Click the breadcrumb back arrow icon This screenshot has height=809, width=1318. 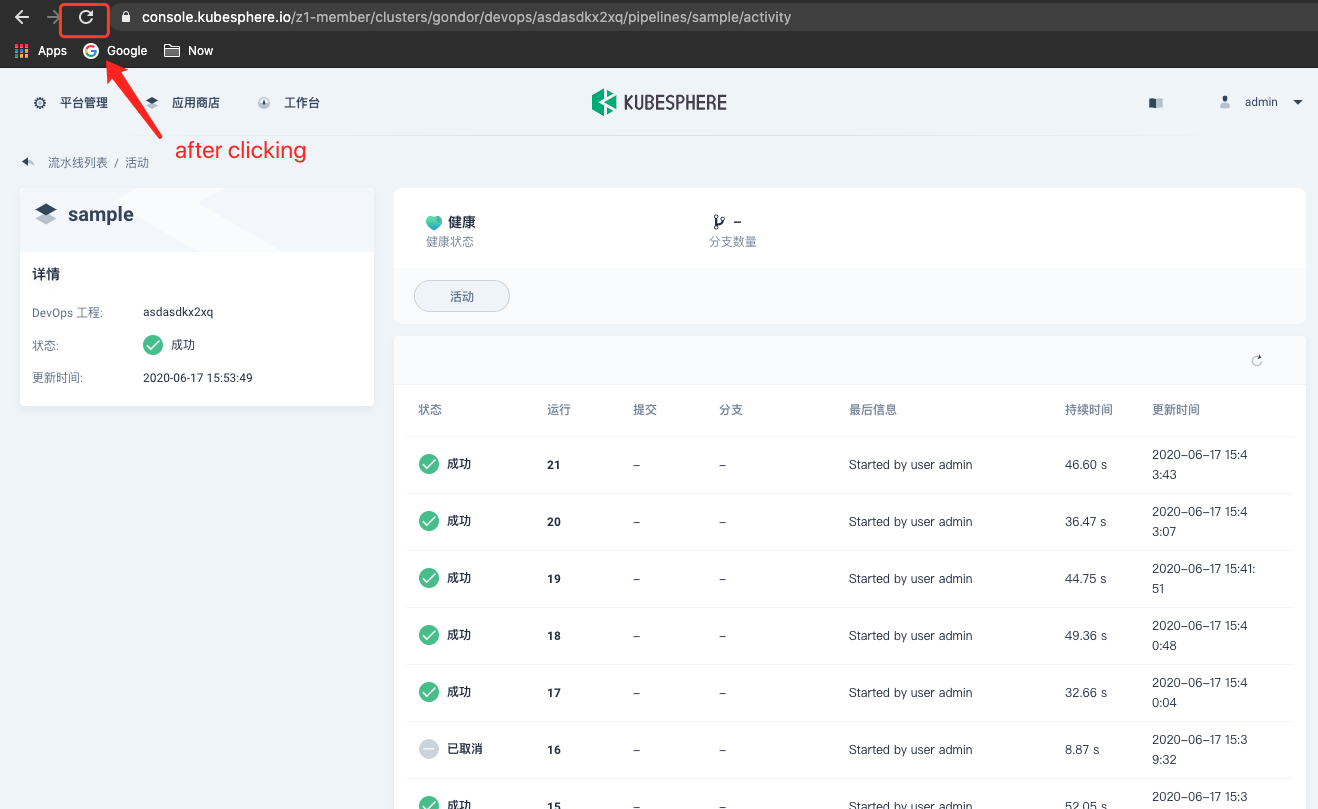(28, 162)
